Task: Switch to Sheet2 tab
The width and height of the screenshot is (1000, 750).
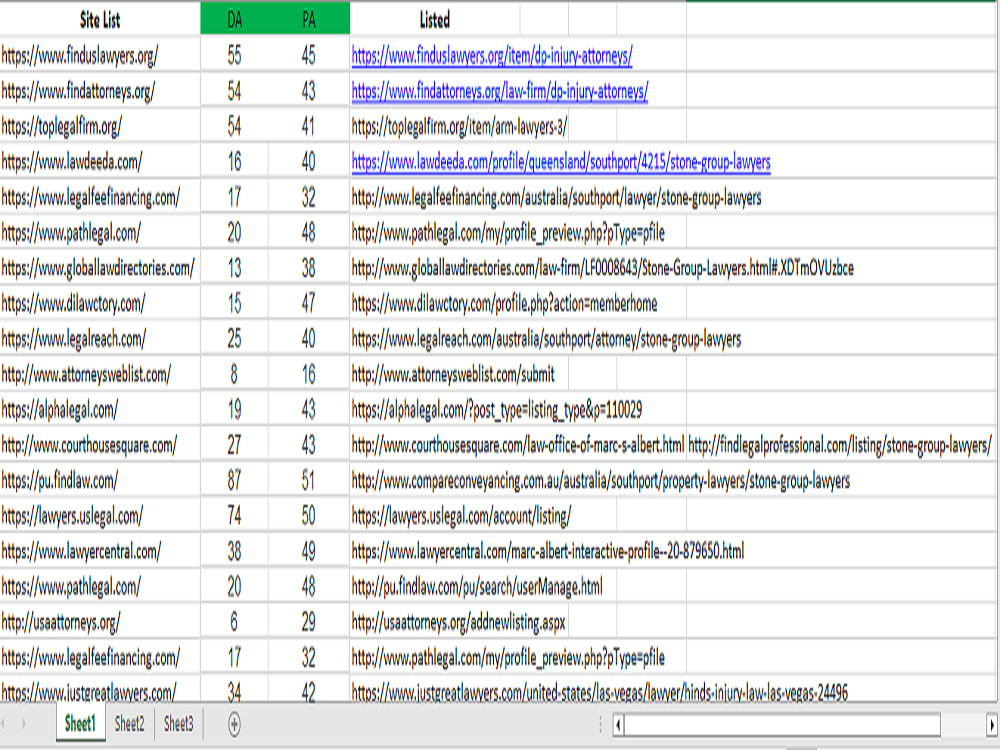Action: (129, 724)
